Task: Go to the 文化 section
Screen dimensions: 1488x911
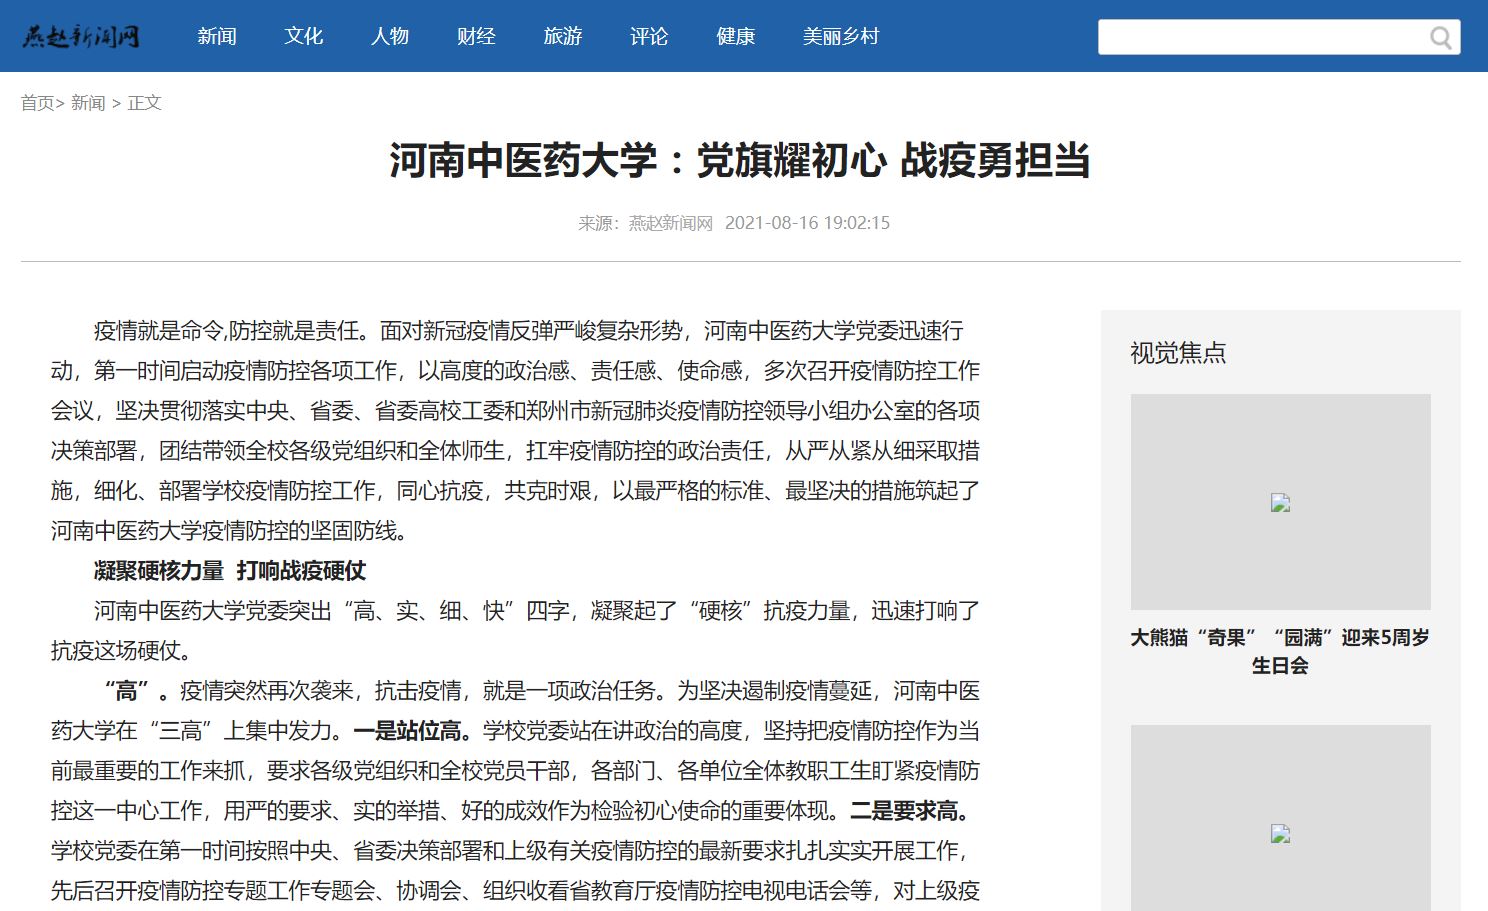Action: (x=304, y=37)
